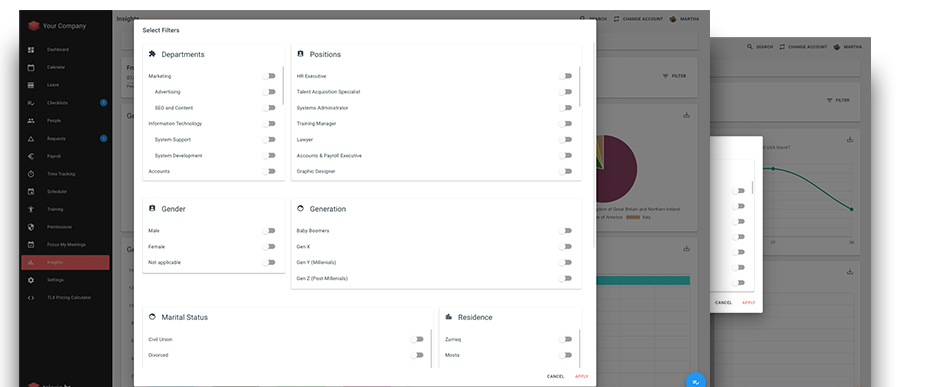Open Checklists via its sidebar icon
This screenshot has width=927, height=387.
31,103
